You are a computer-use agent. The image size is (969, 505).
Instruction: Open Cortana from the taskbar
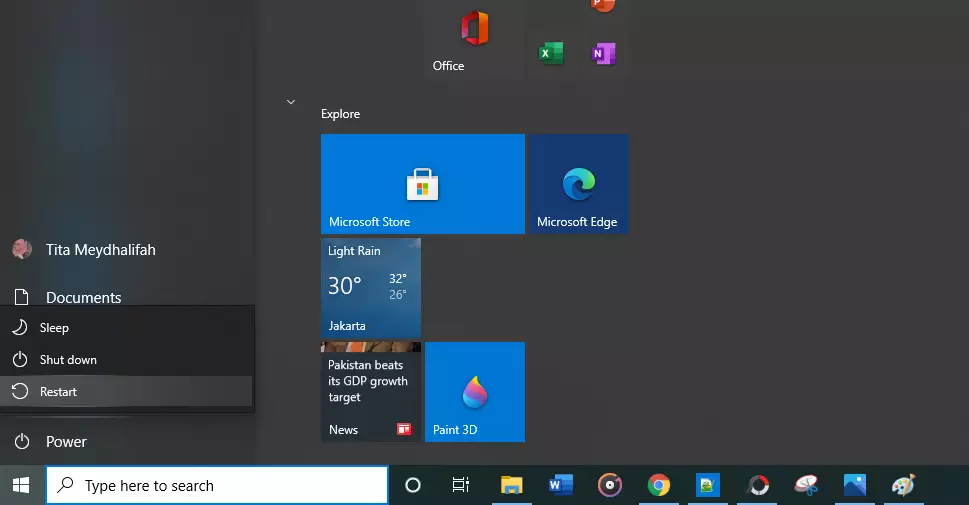coord(413,485)
